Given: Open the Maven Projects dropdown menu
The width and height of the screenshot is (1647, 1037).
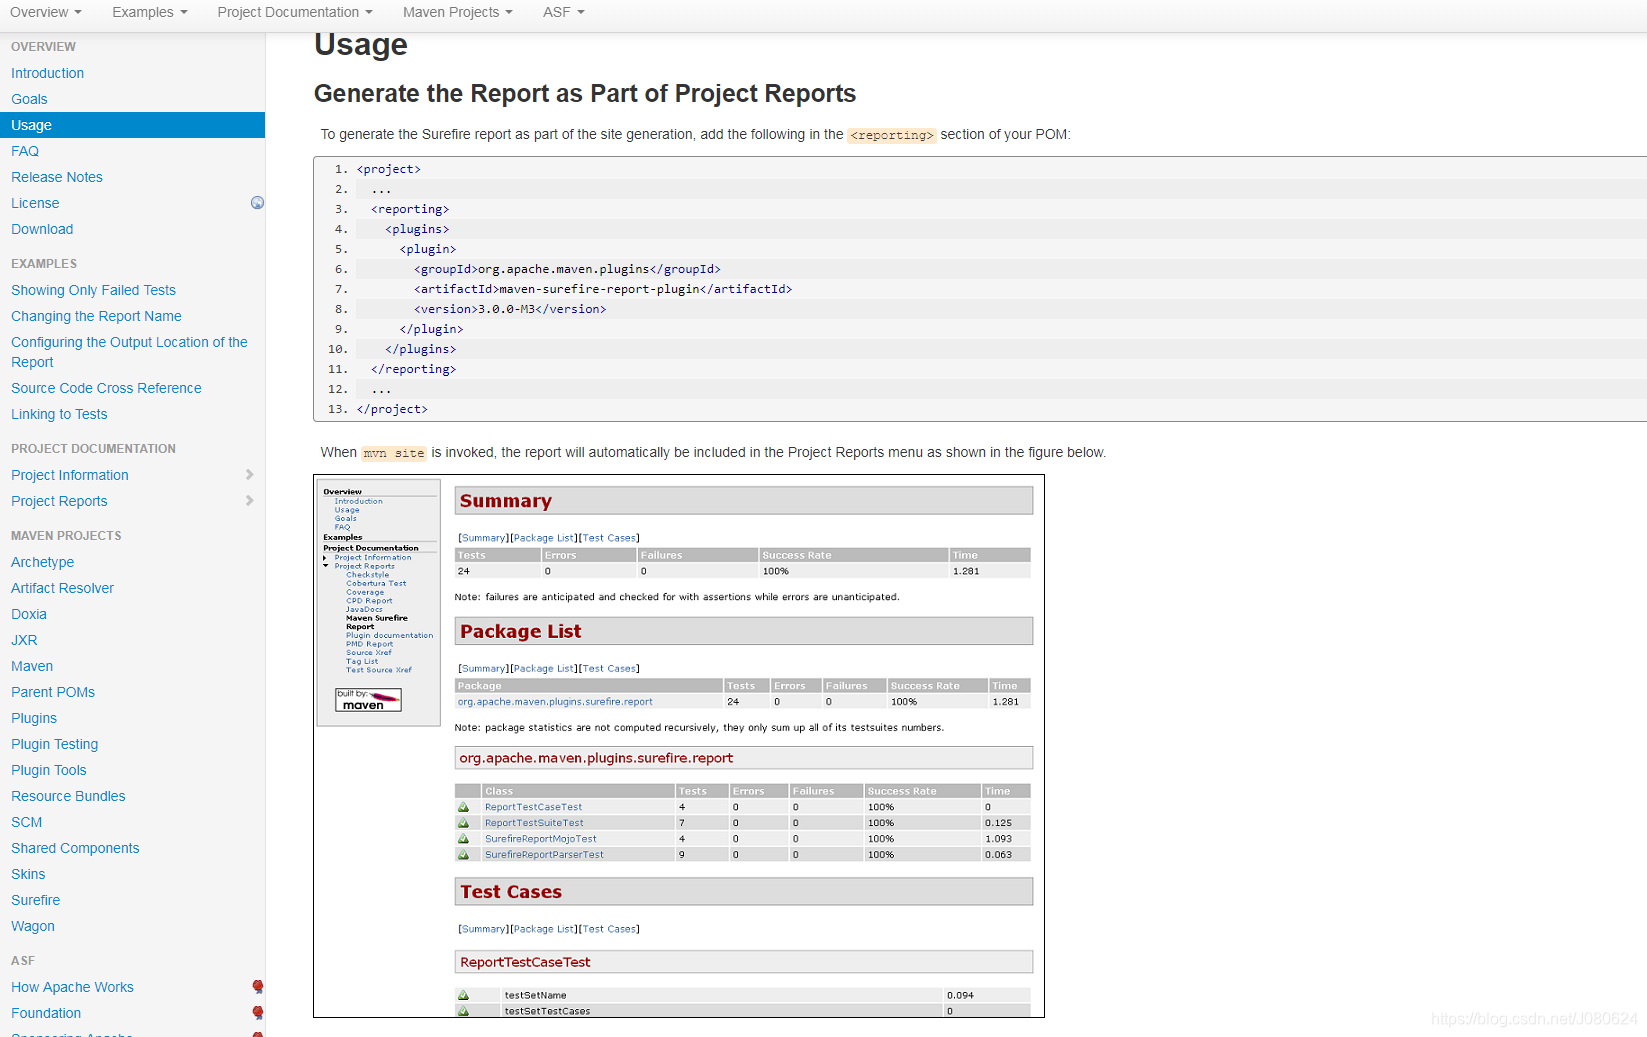Looking at the screenshot, I should pos(457,12).
